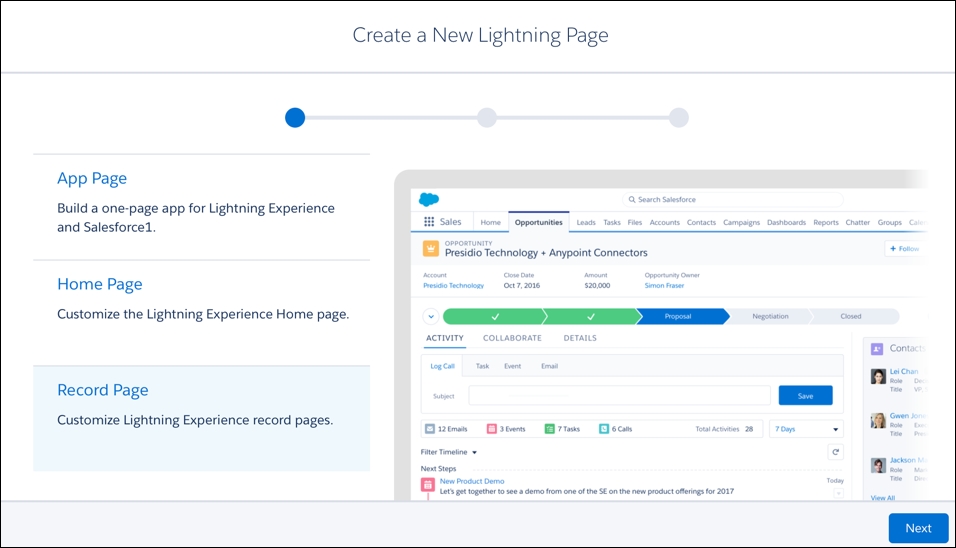Click the first progress step dot
956x548 pixels.
tap(295, 118)
